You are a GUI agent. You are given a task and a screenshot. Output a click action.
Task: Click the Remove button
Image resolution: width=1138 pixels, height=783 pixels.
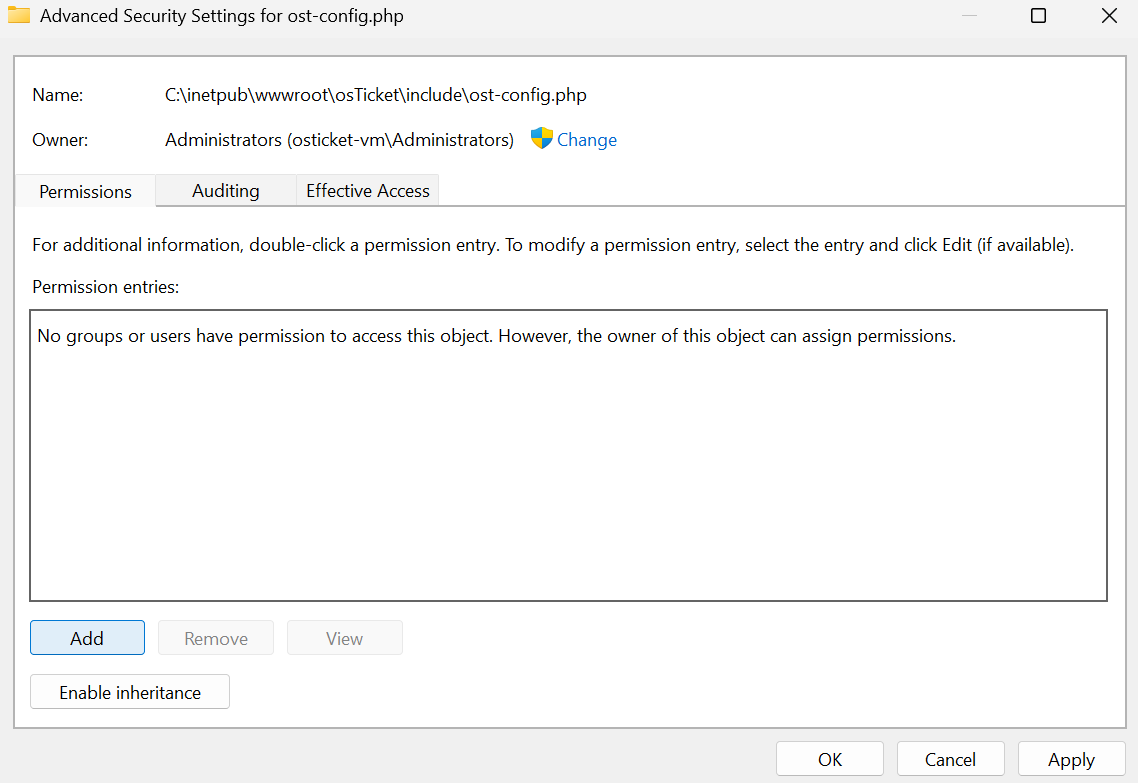(x=216, y=638)
